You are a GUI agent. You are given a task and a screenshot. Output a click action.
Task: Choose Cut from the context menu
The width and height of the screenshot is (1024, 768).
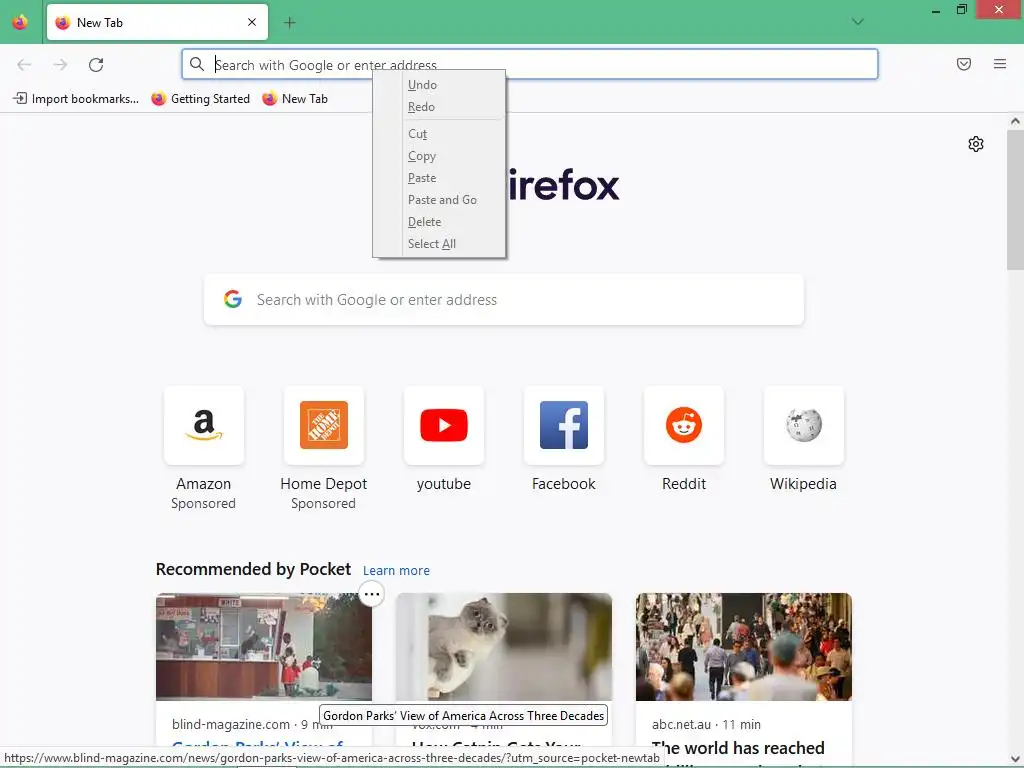[439, 134]
